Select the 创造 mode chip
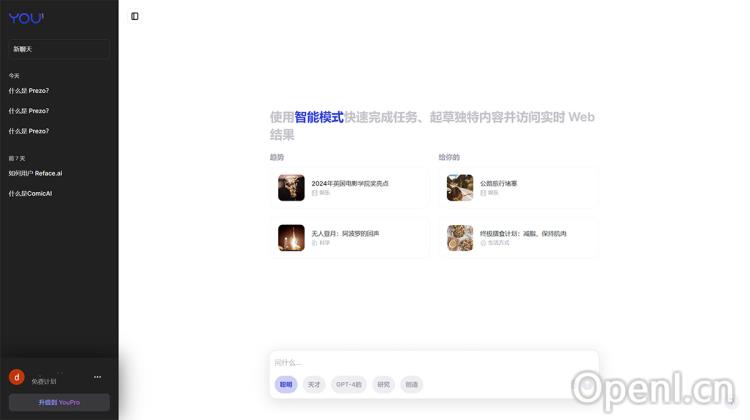The height and width of the screenshot is (420, 750). (x=412, y=384)
